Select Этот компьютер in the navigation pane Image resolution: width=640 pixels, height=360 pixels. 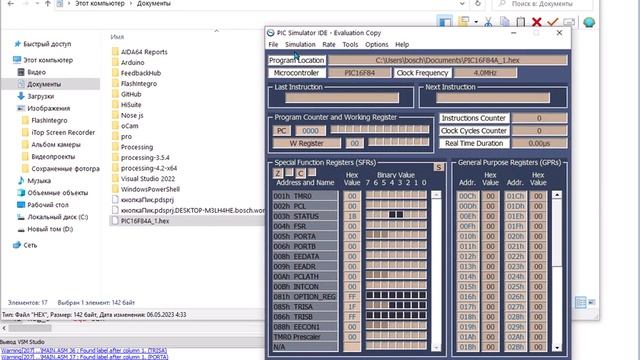pos(48,60)
